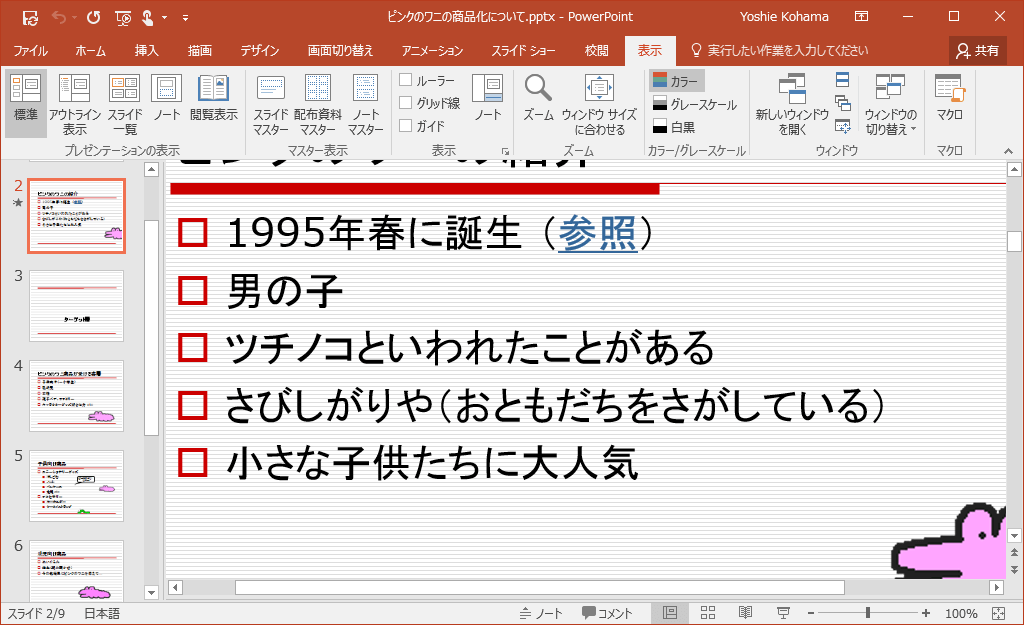Click the 共有 share button

coord(977,50)
